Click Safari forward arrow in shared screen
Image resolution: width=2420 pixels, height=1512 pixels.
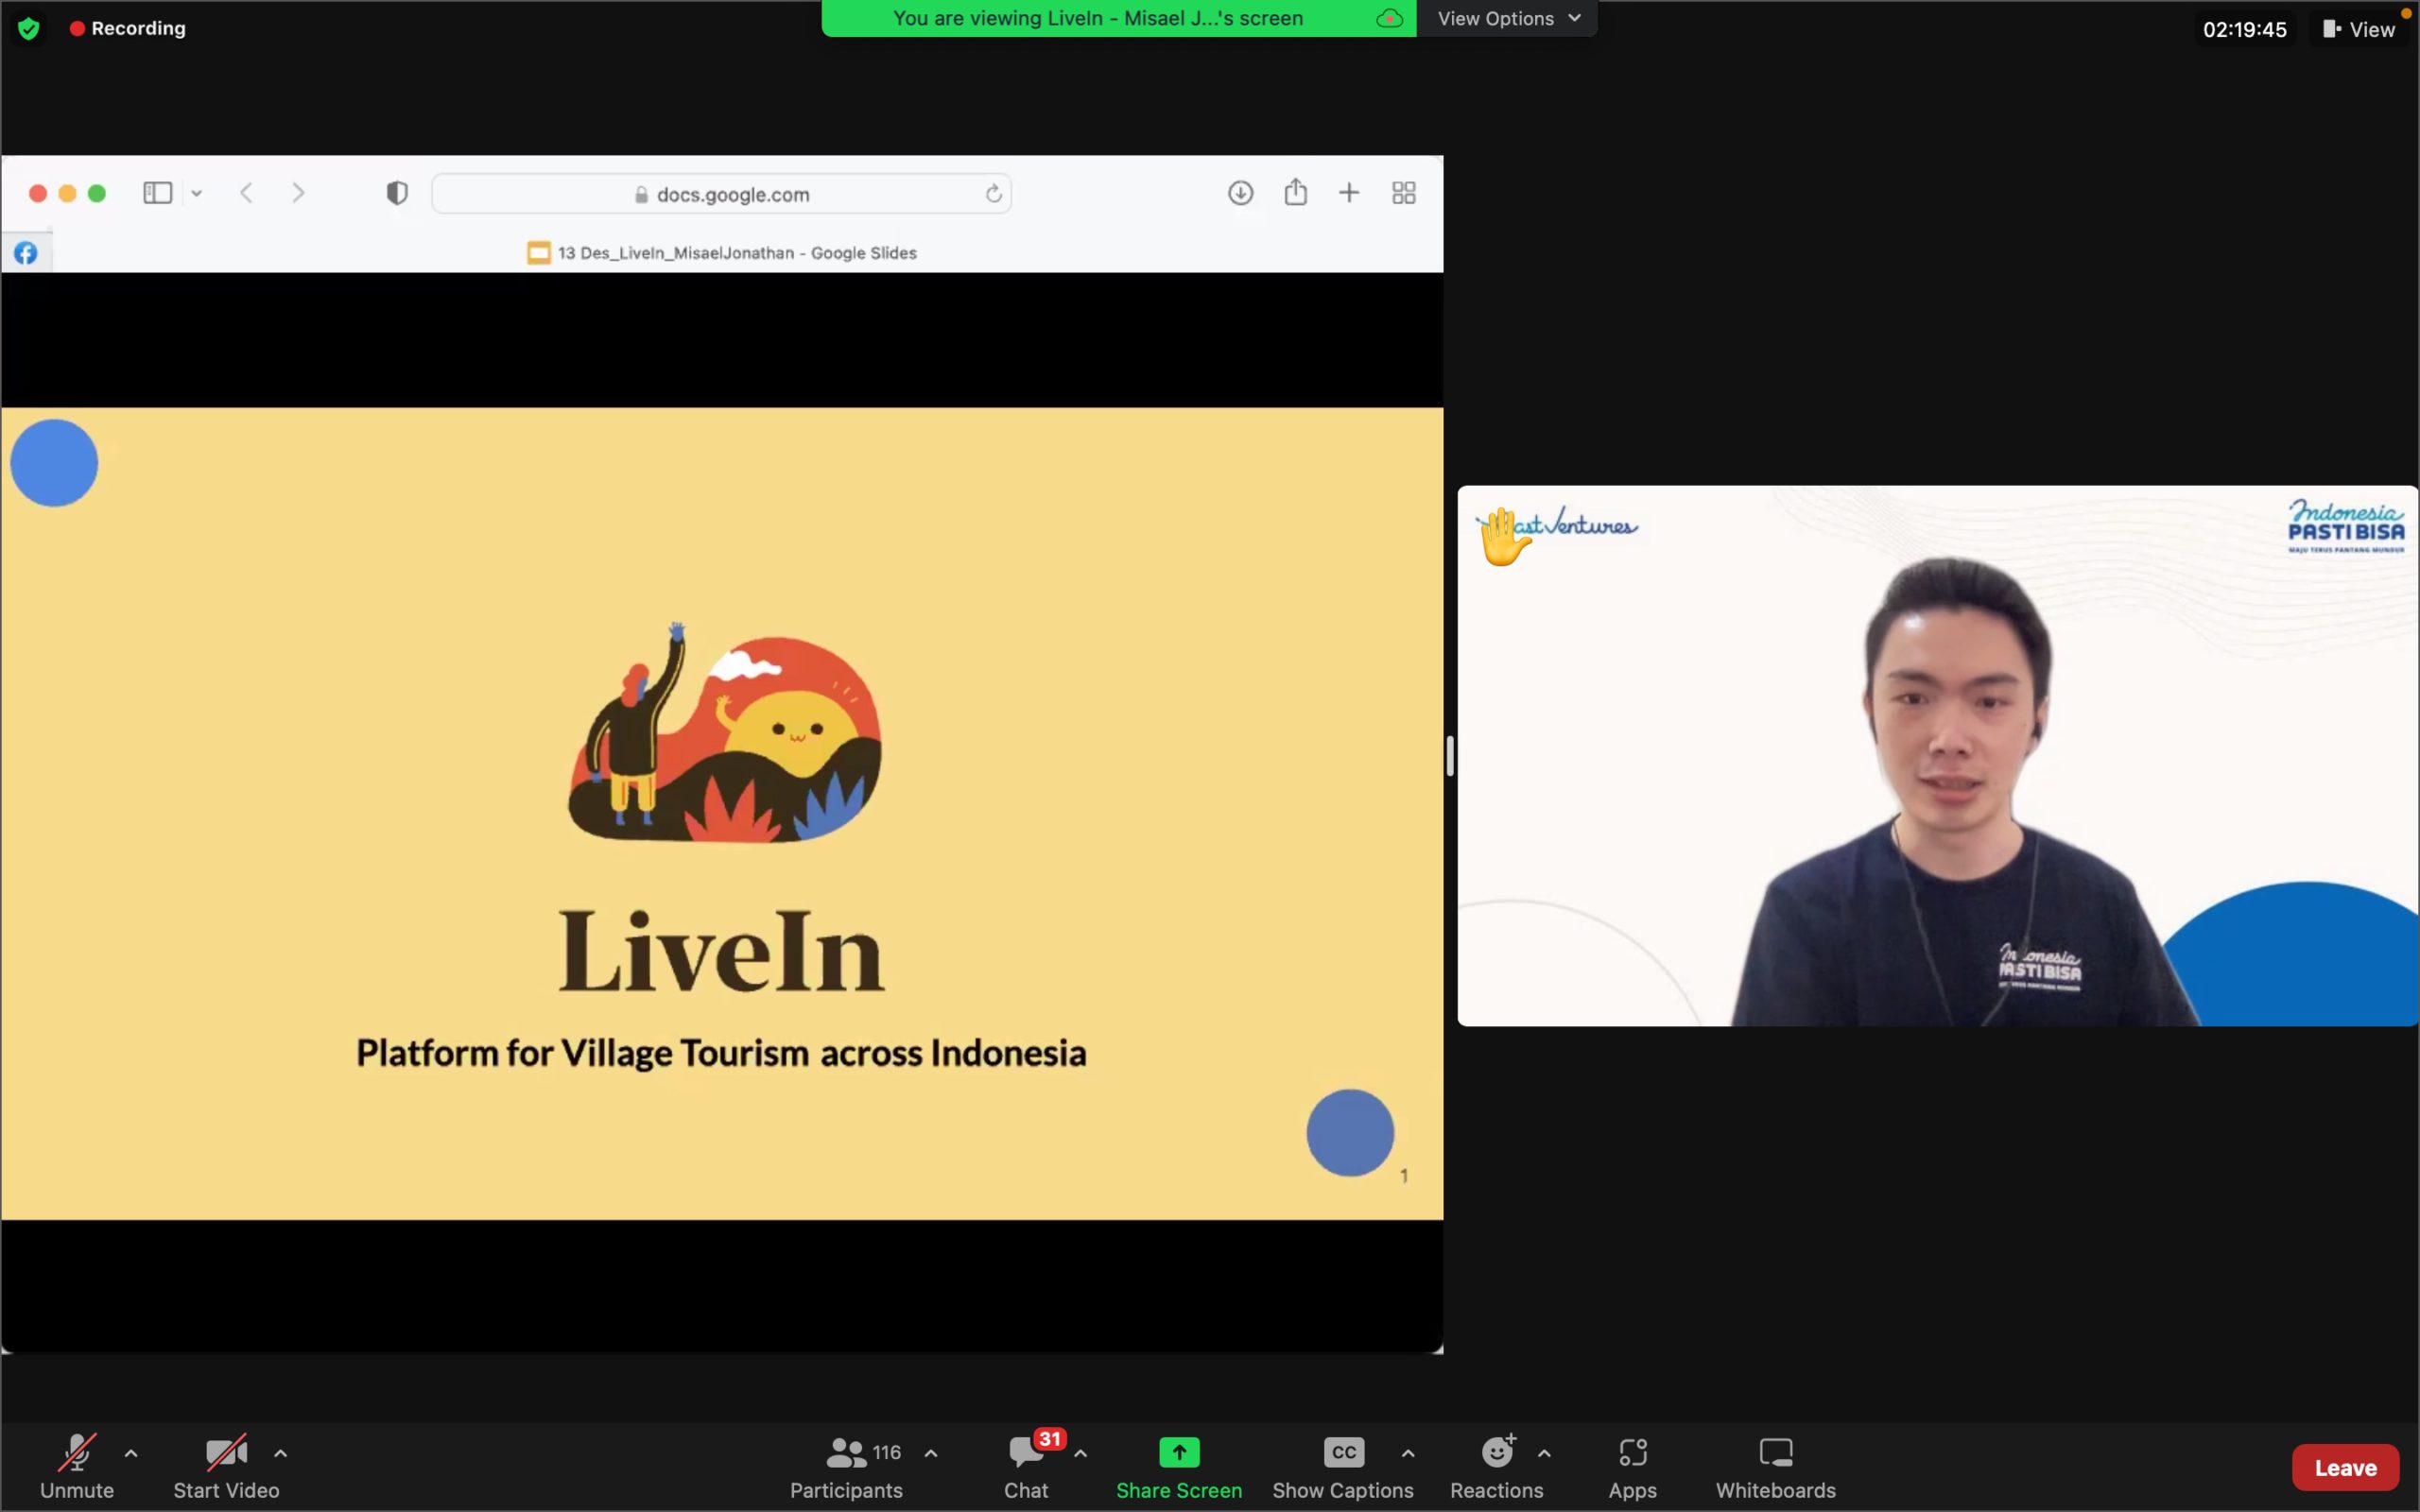(x=298, y=193)
